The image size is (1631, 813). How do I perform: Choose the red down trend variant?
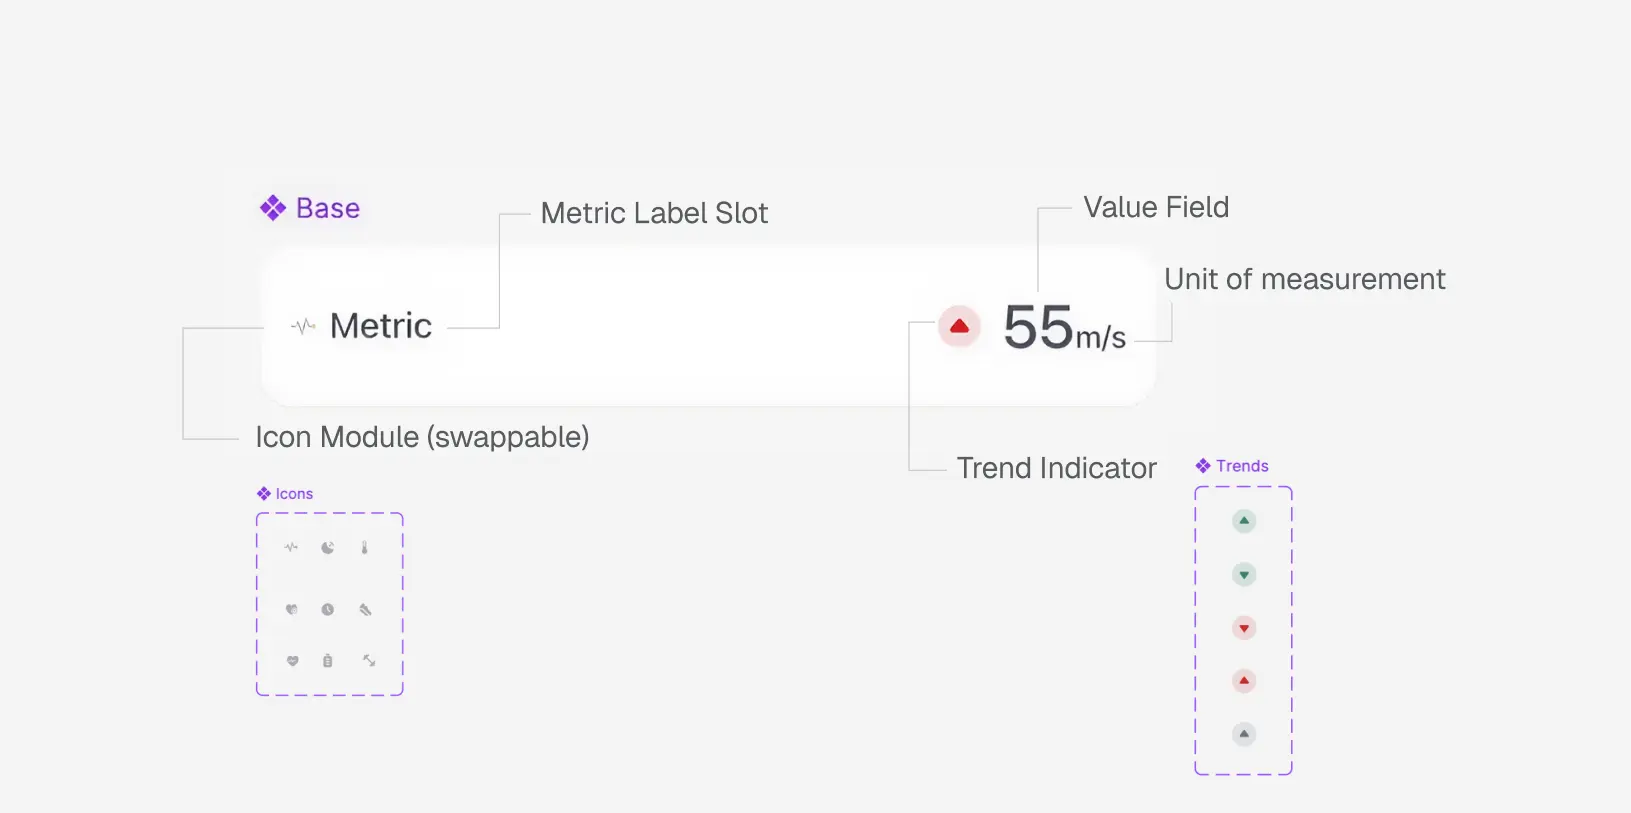(x=1244, y=628)
